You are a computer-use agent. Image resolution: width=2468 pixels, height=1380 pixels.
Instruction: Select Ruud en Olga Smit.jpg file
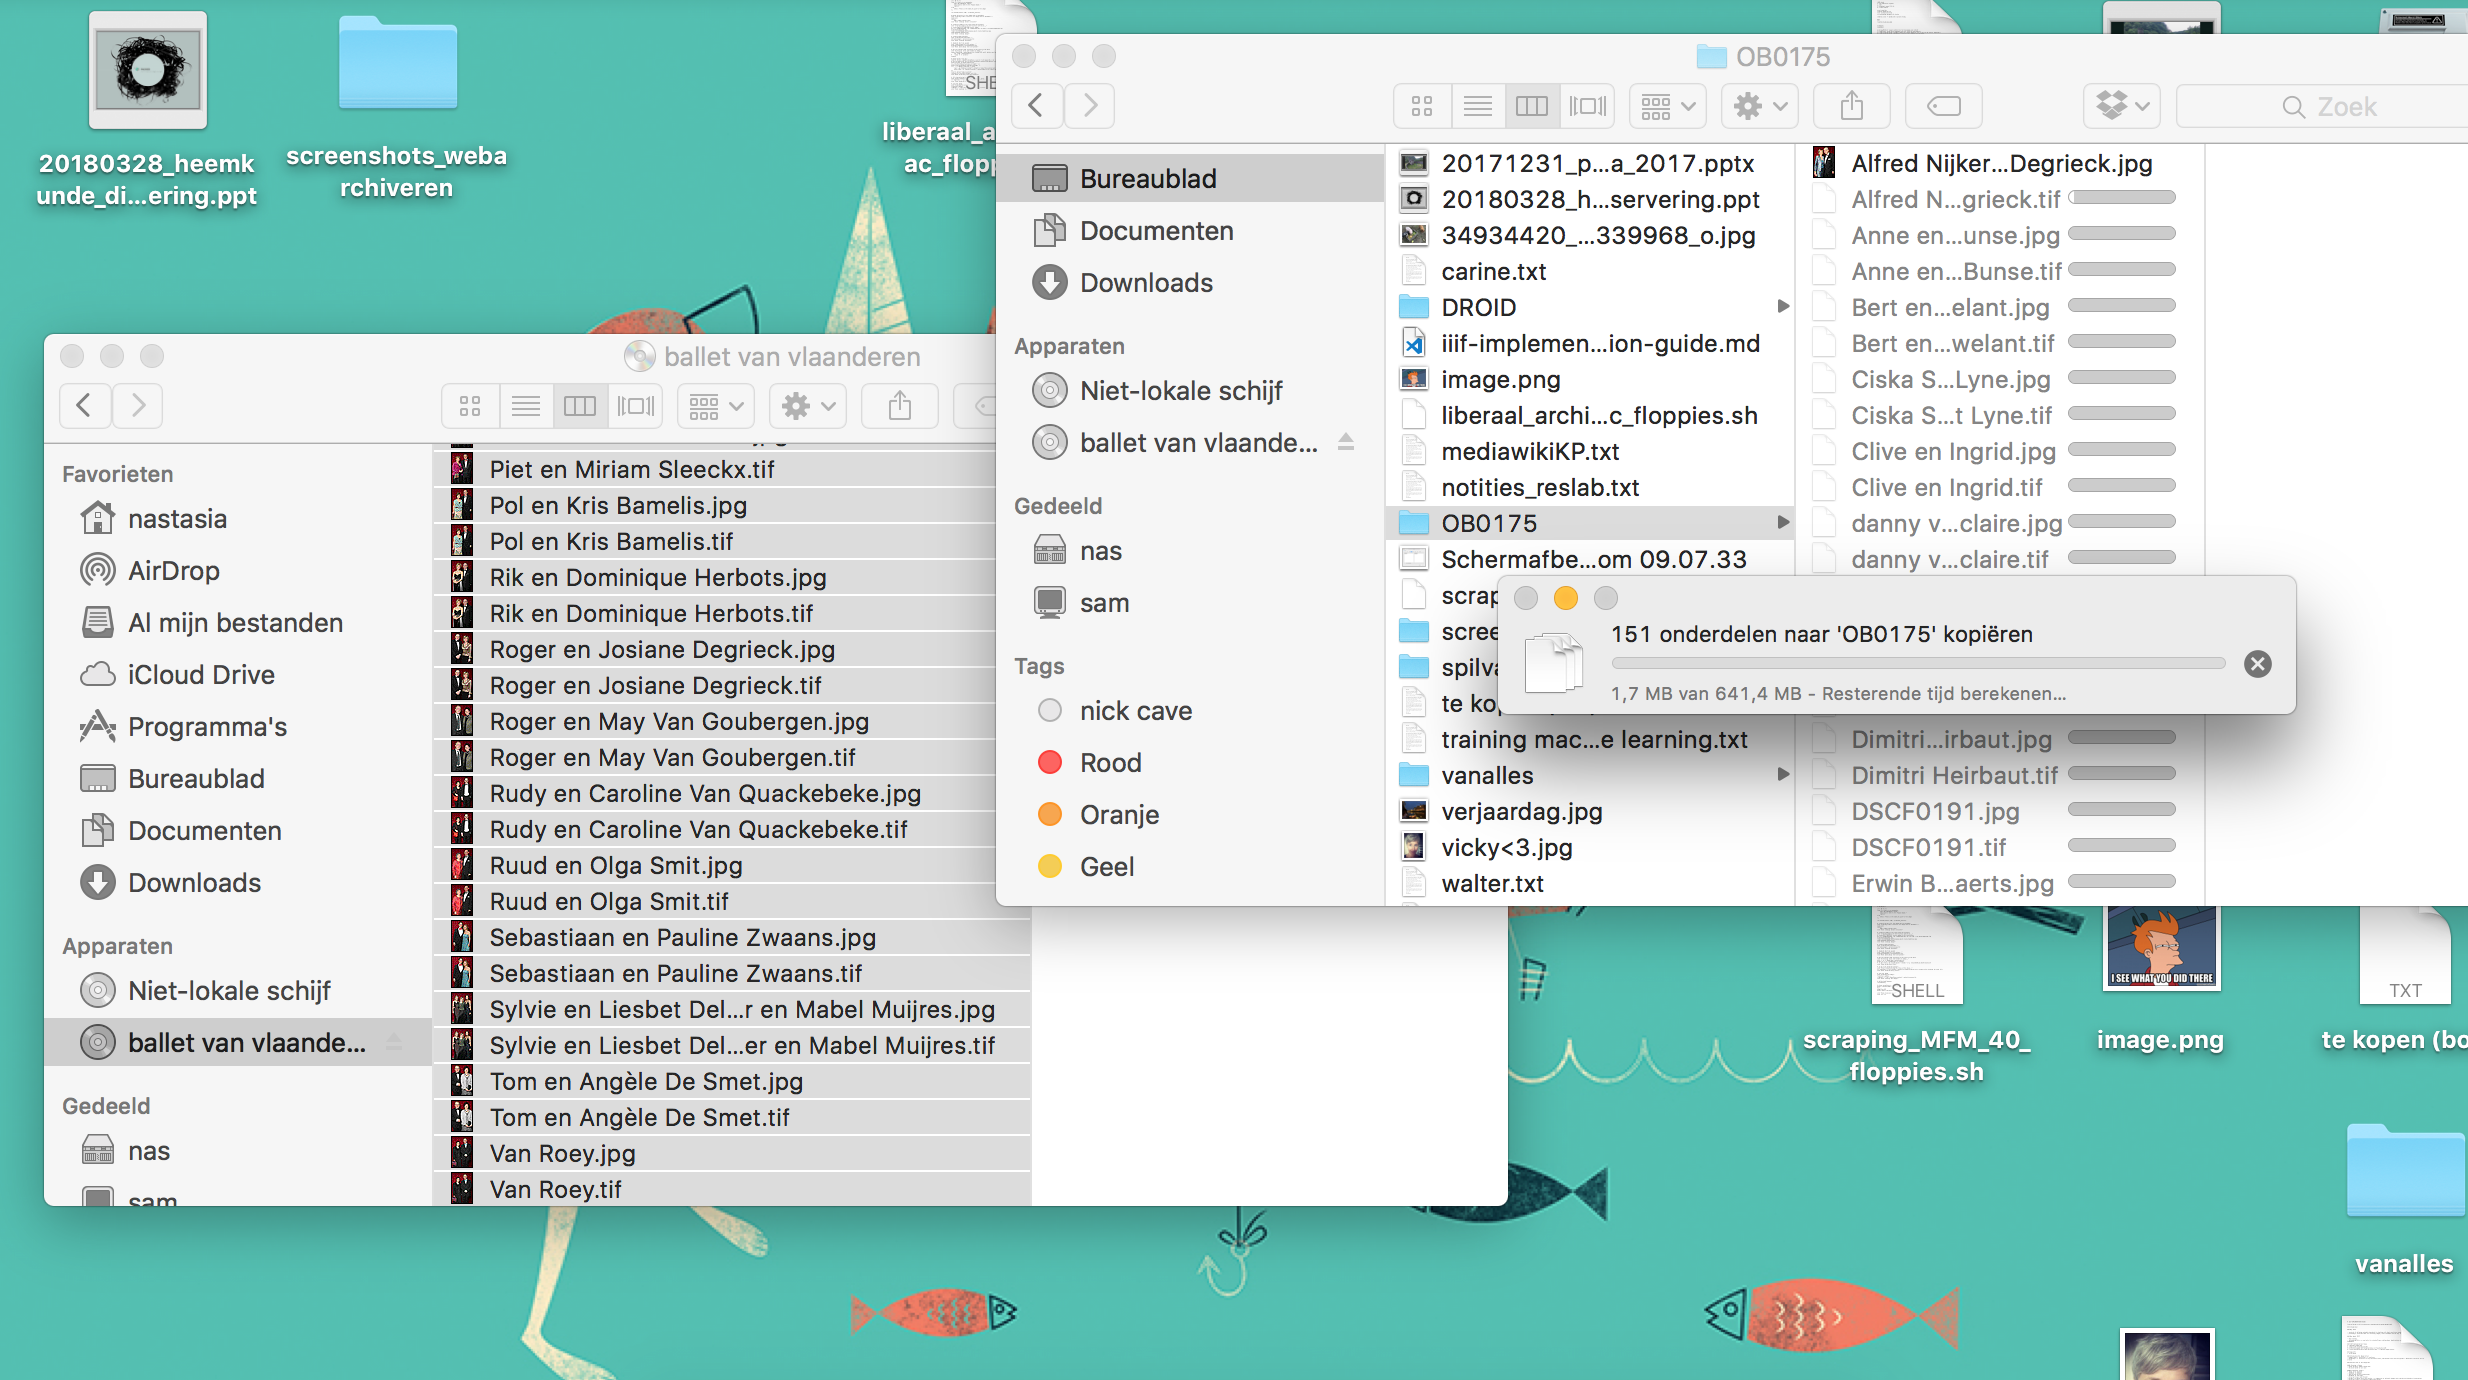point(615,865)
